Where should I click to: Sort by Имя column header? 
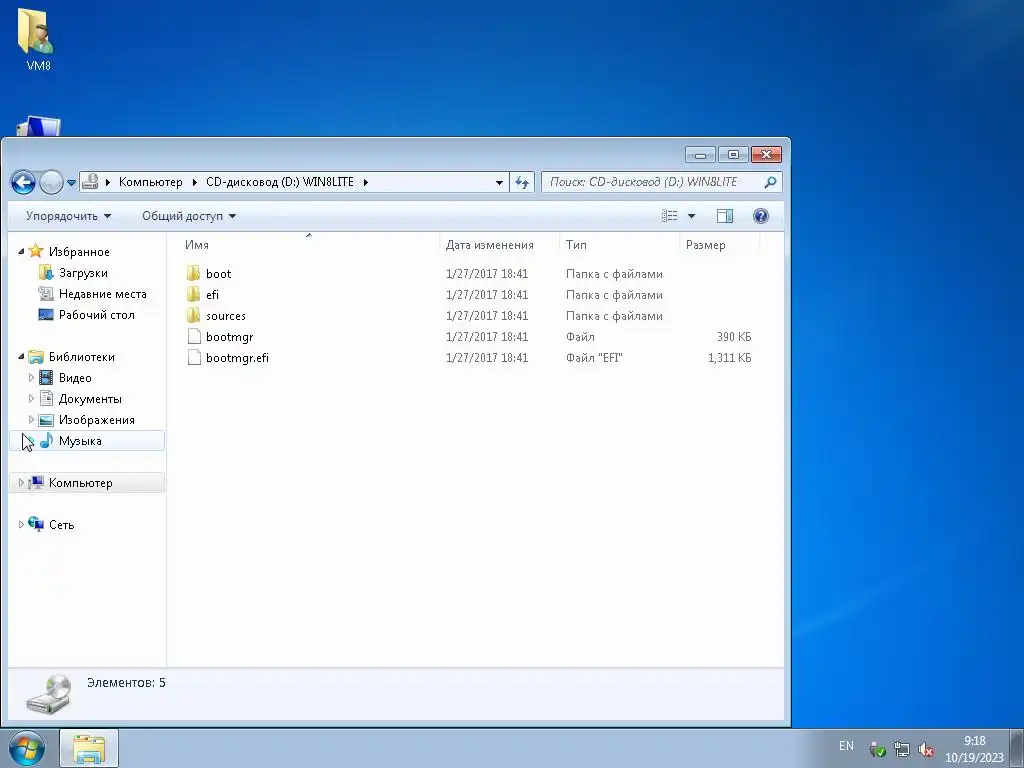tap(197, 245)
